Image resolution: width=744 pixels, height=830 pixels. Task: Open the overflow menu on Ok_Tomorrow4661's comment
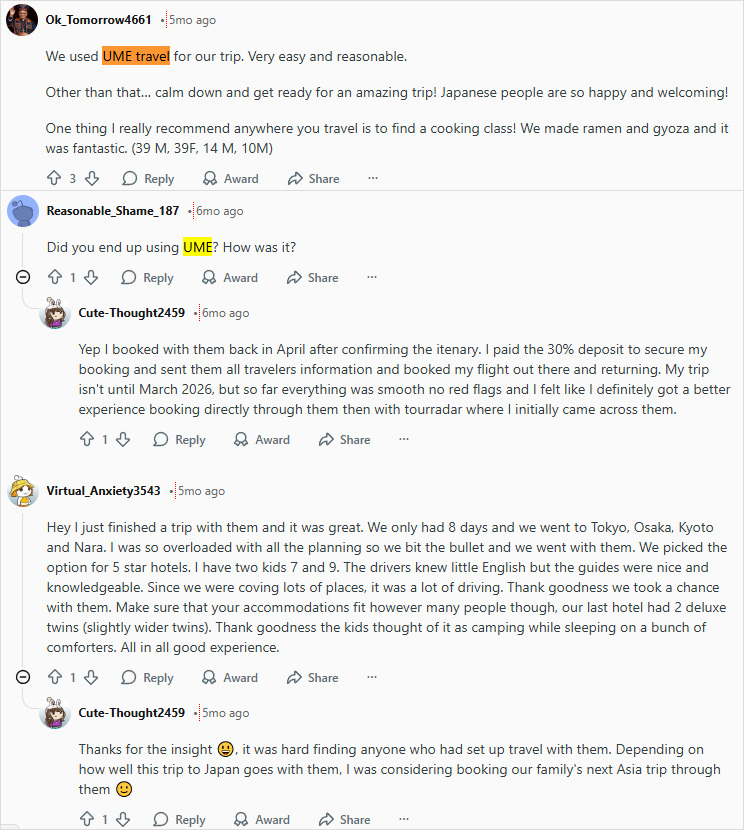[x=372, y=178]
